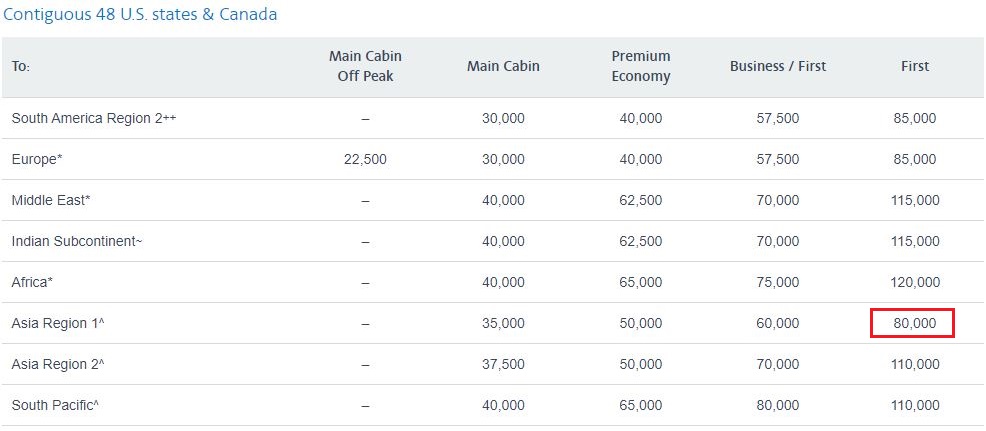Click Africa's 120,000 First value
Viewport: 986px width, 431px height.
click(x=915, y=283)
